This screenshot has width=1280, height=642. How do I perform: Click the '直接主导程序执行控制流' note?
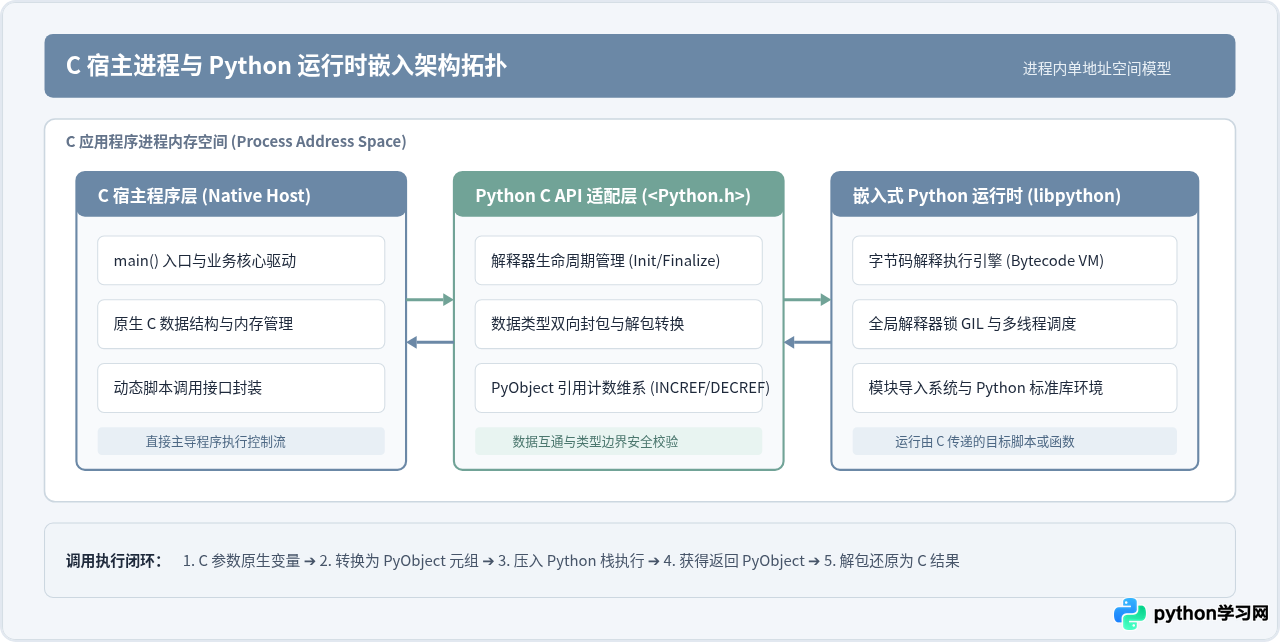click(241, 441)
